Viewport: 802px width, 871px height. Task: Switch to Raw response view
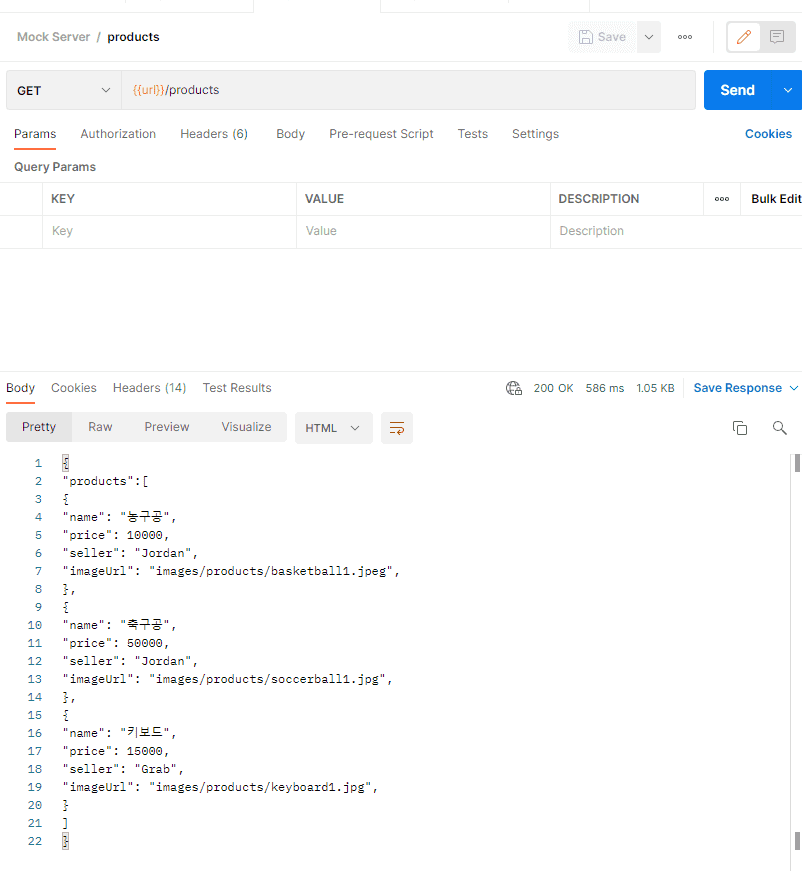(100, 427)
